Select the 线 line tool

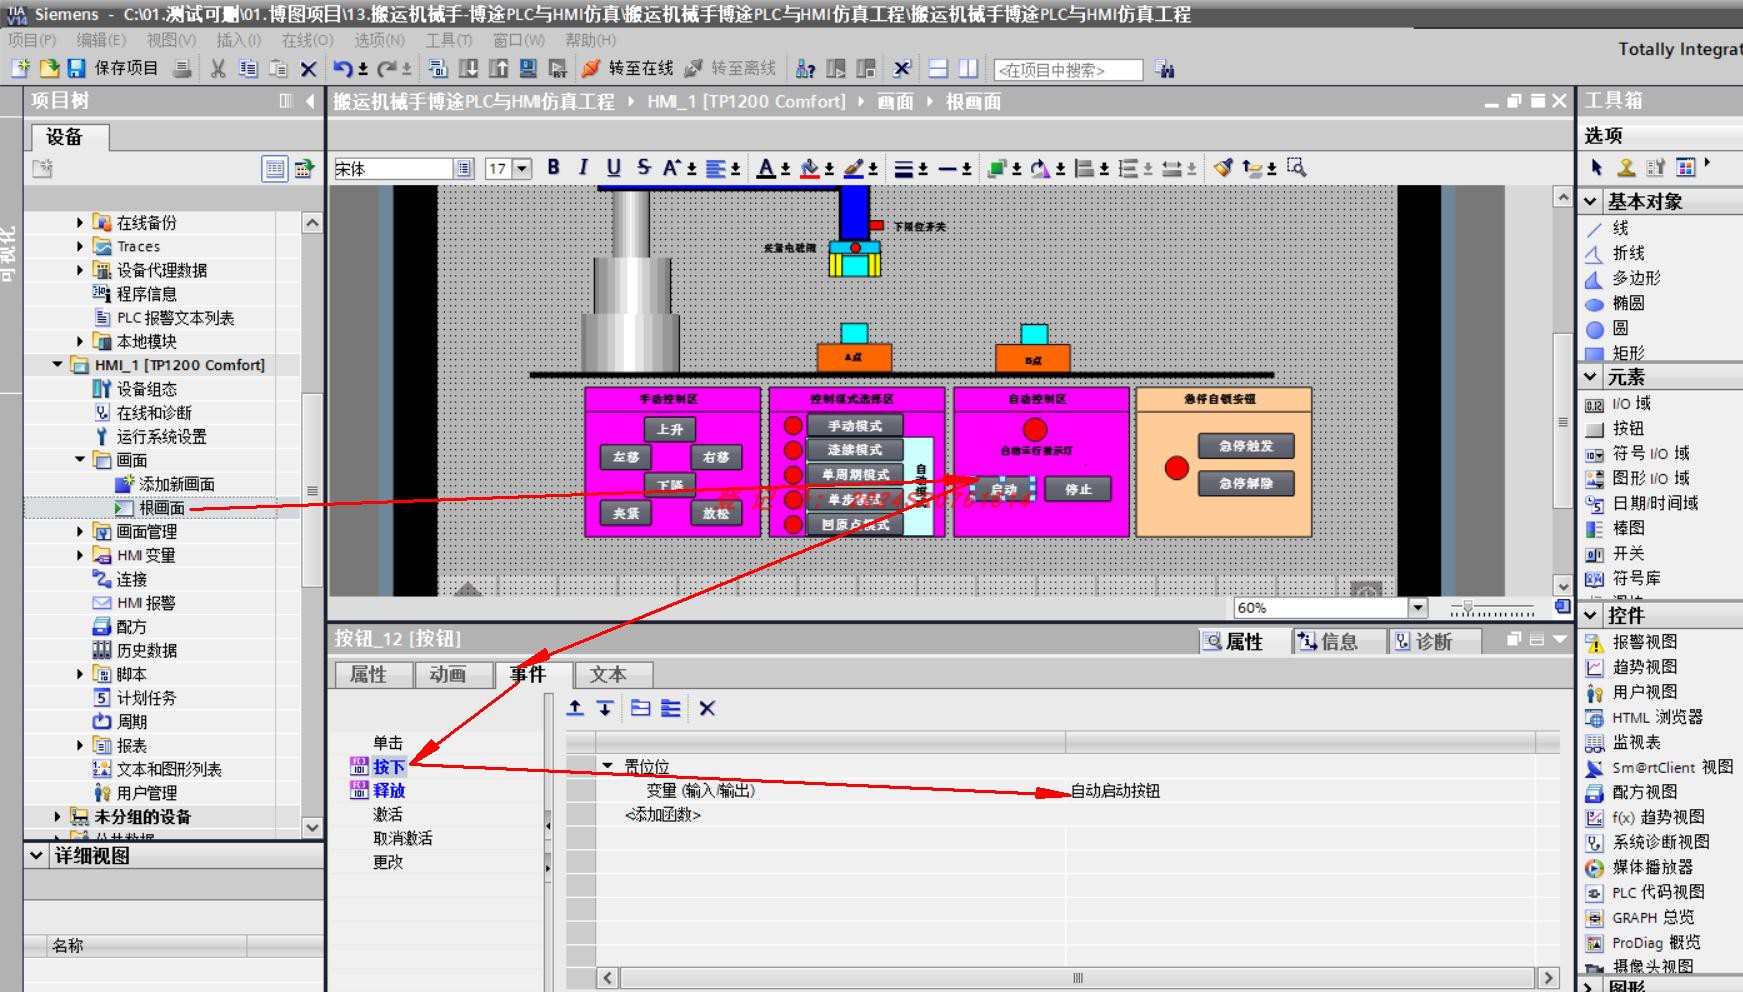[1620, 228]
